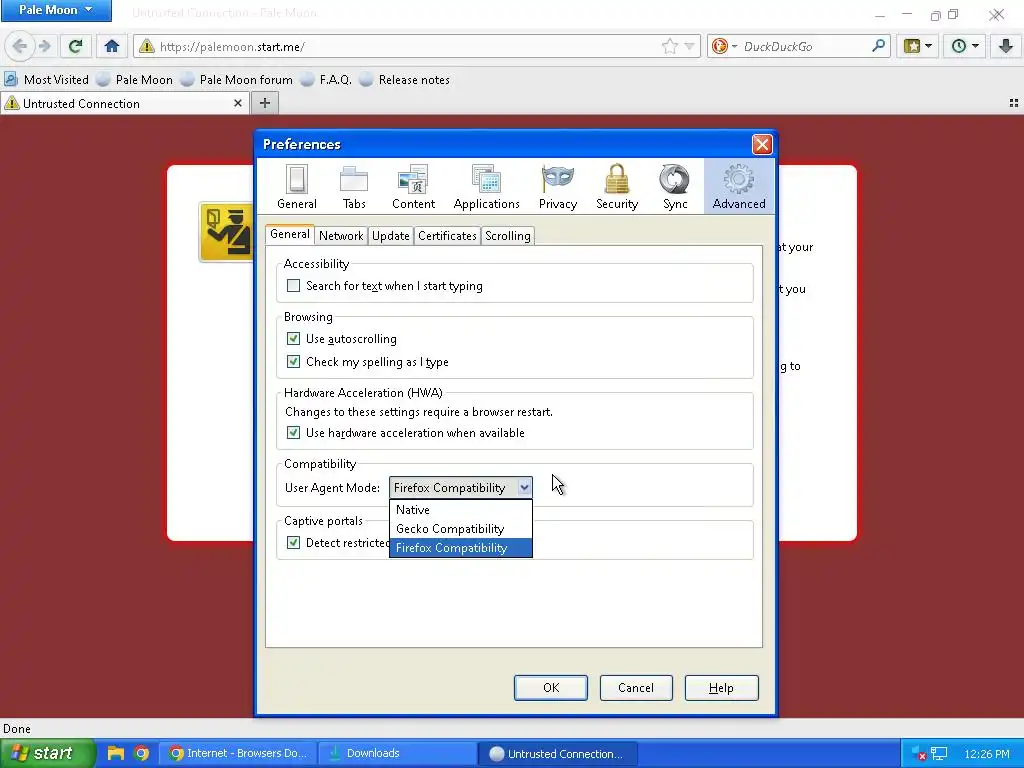Click the browser Forward arrow button
1024x768 pixels.
(x=44, y=46)
